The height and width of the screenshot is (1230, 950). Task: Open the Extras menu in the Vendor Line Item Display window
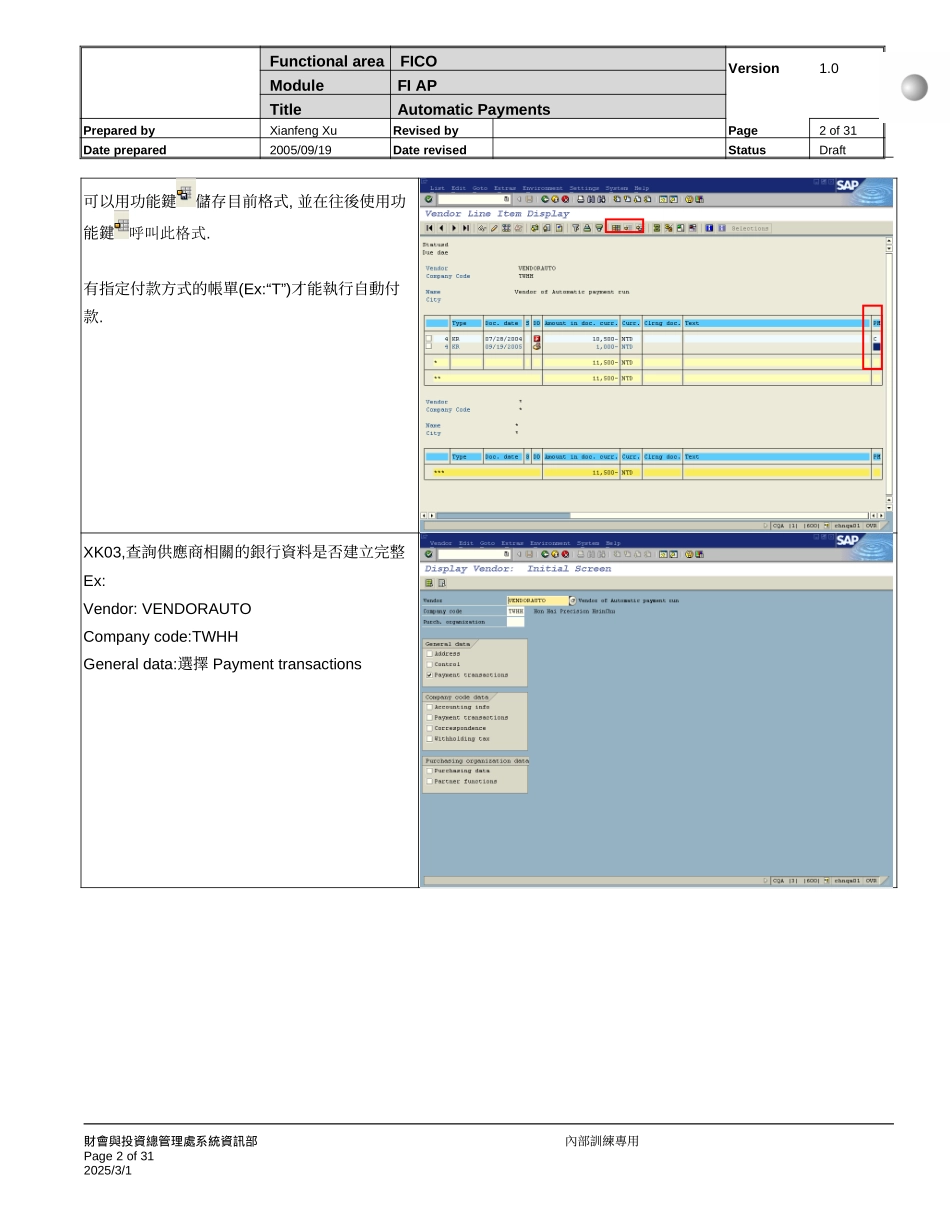[505, 188]
